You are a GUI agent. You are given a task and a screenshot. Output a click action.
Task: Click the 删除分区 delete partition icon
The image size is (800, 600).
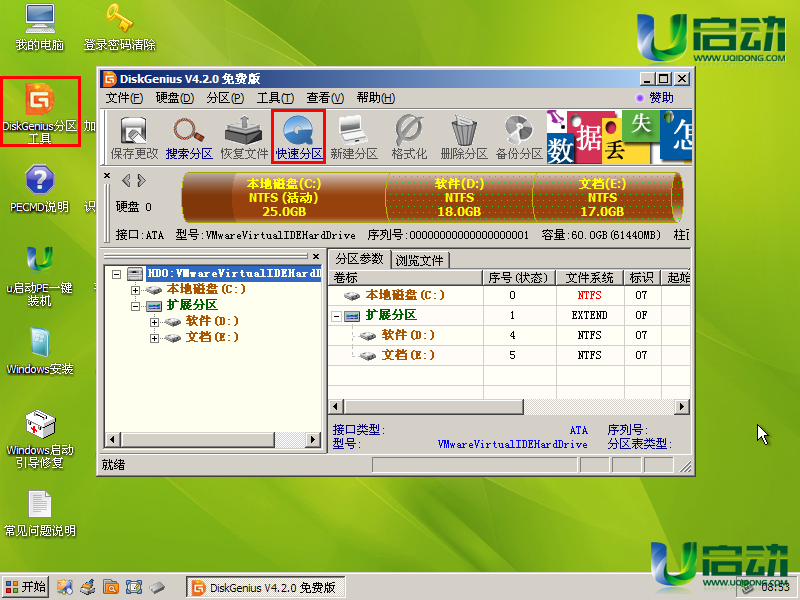pyautogui.click(x=464, y=137)
